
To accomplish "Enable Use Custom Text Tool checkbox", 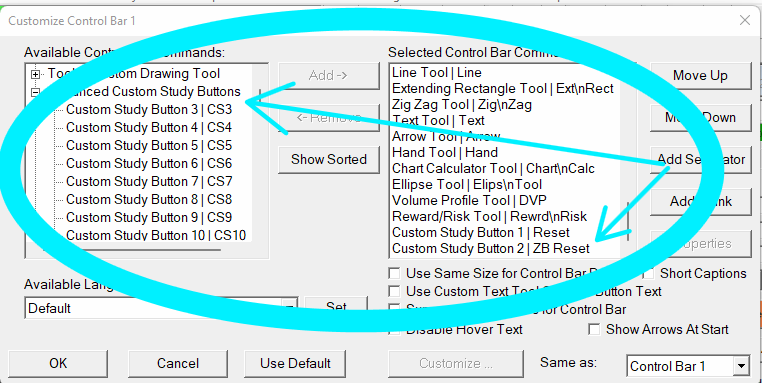I will (x=395, y=292).
